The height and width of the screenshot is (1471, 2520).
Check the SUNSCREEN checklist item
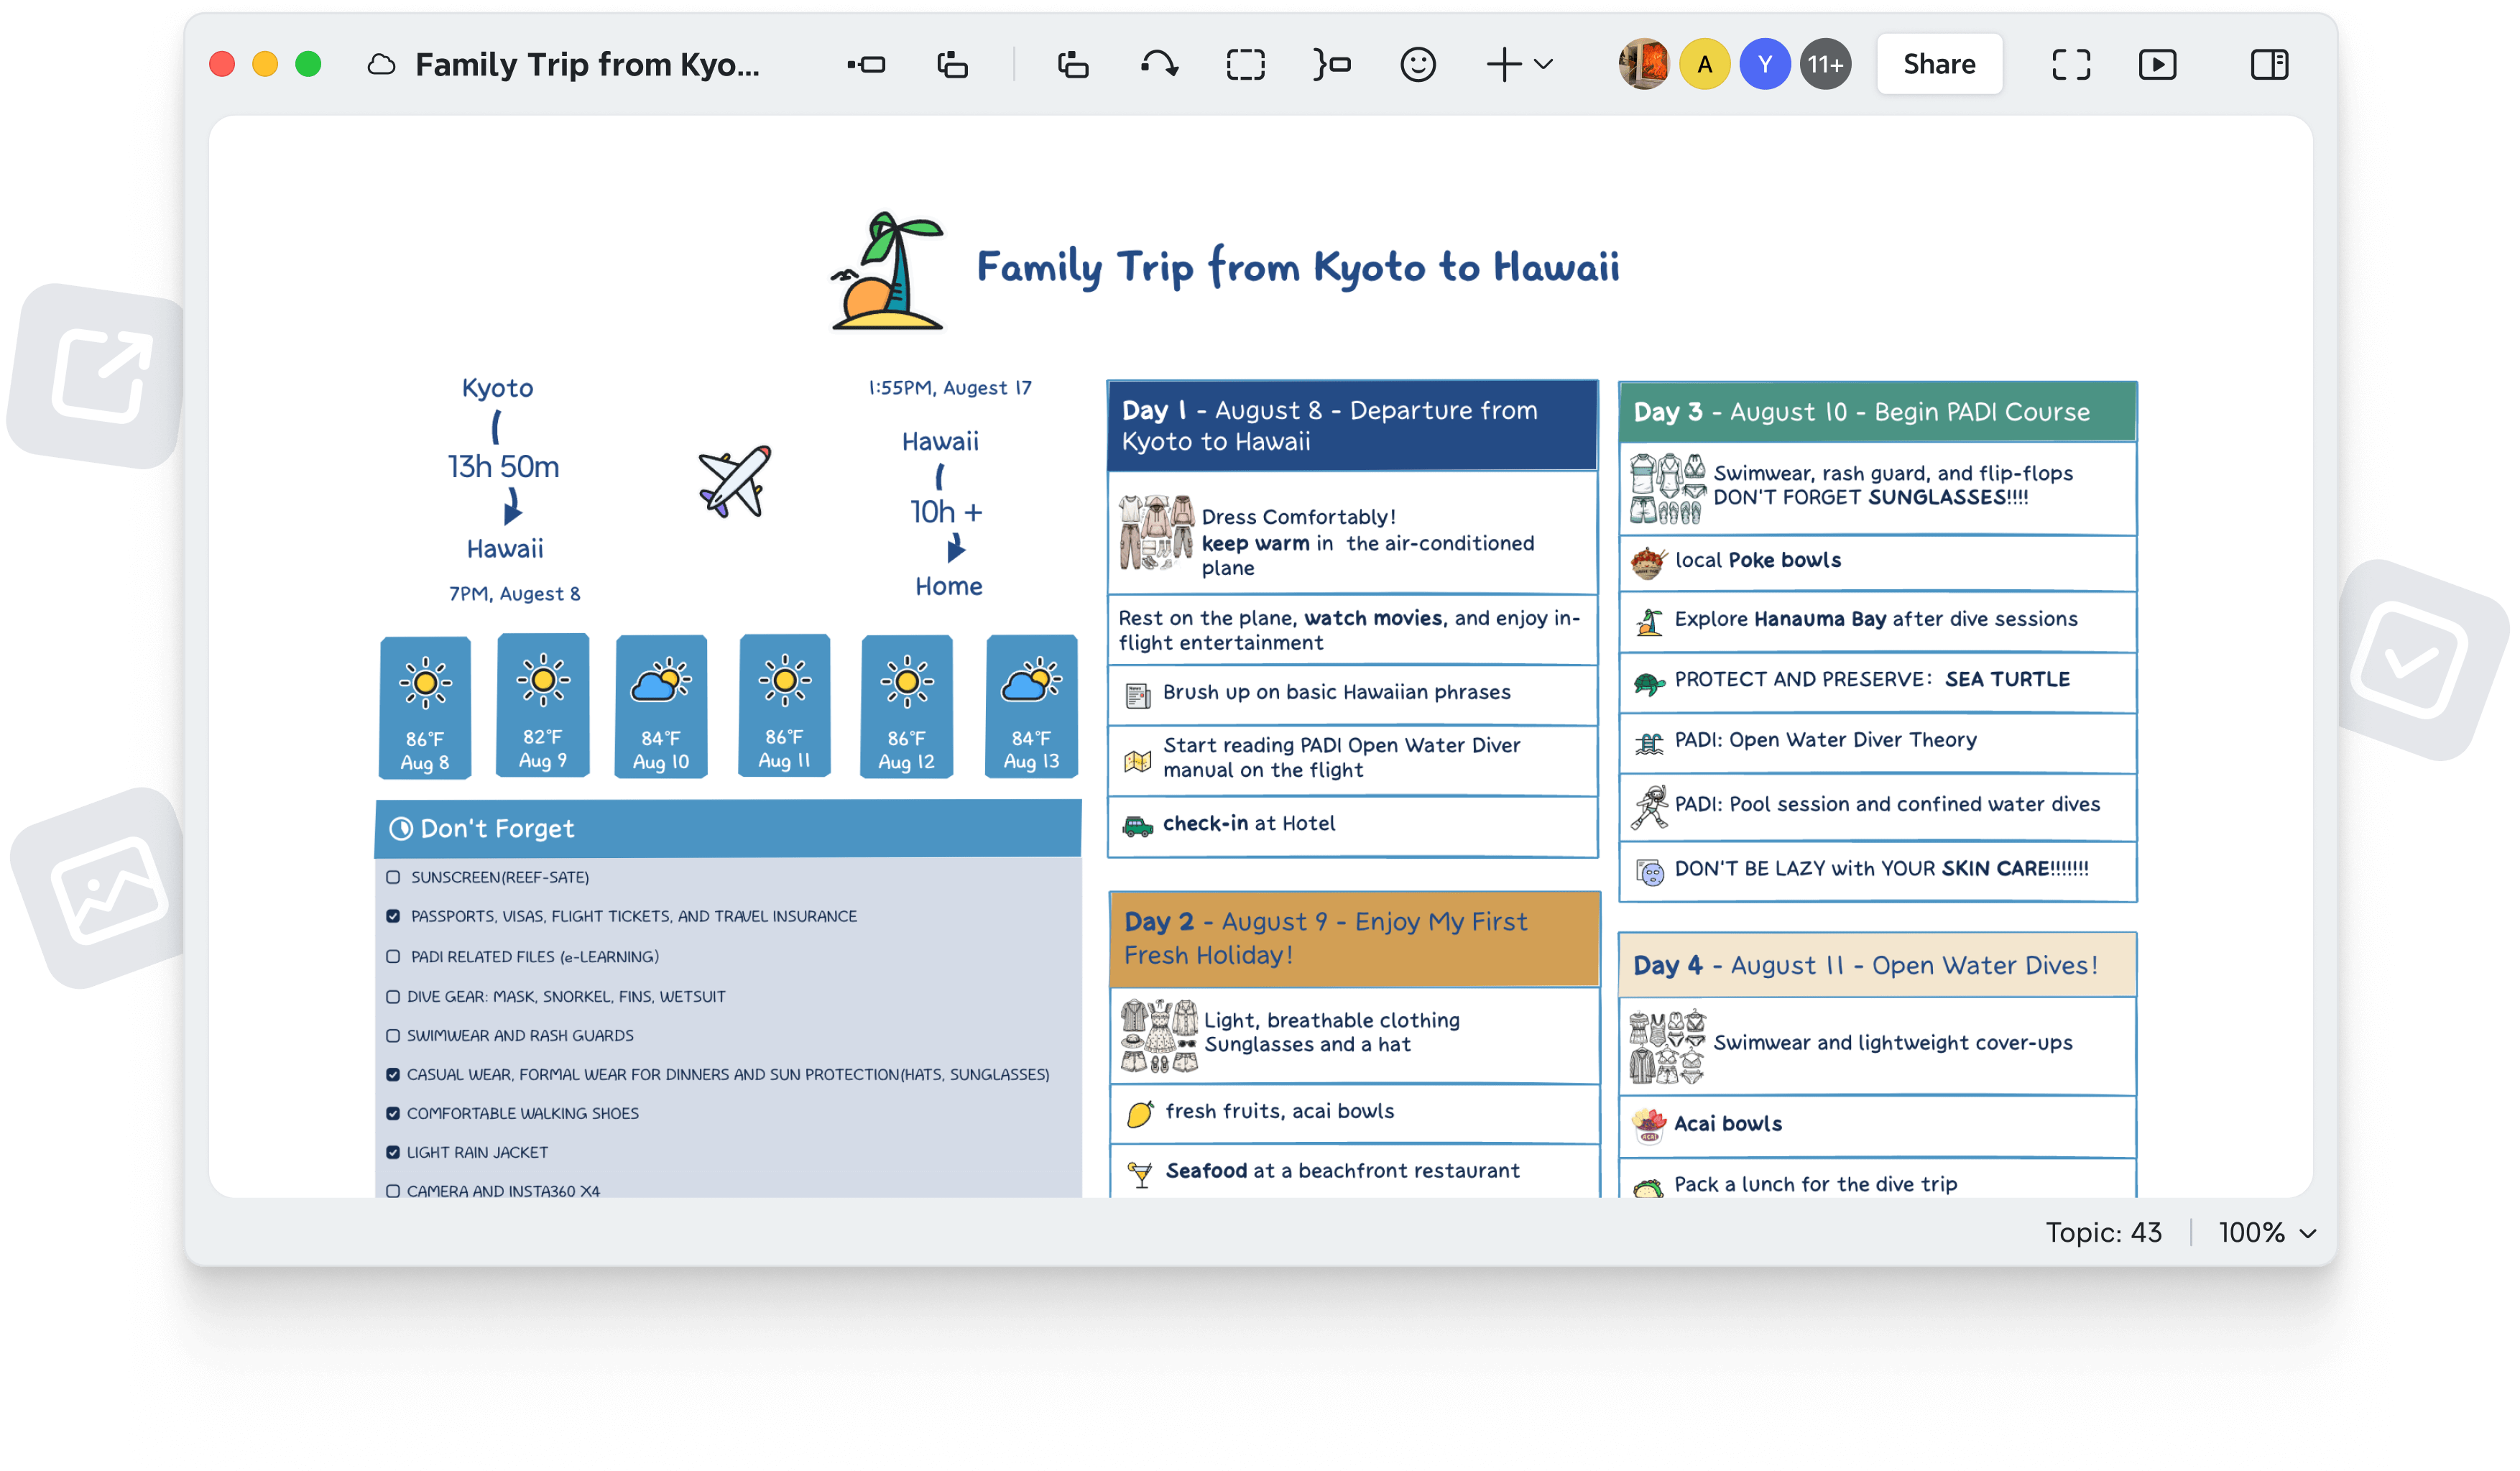(392, 877)
